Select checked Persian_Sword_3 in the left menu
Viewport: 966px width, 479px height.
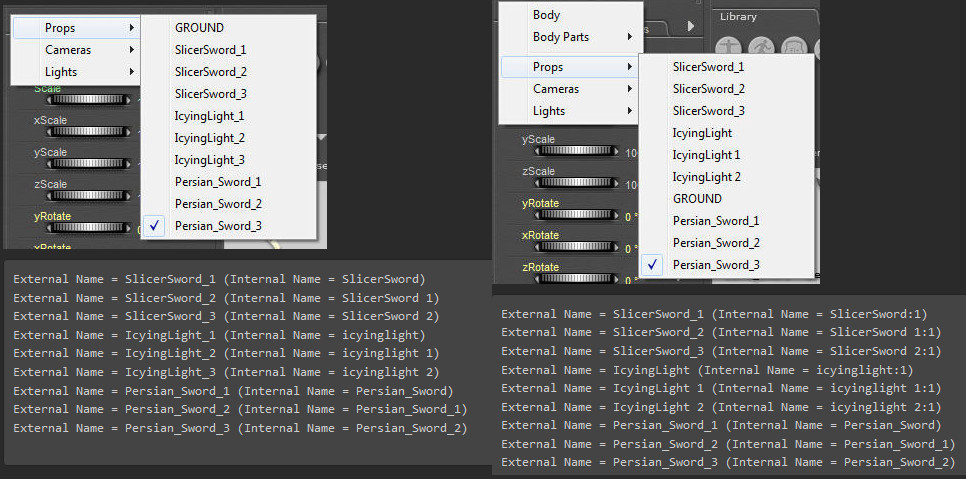218,226
